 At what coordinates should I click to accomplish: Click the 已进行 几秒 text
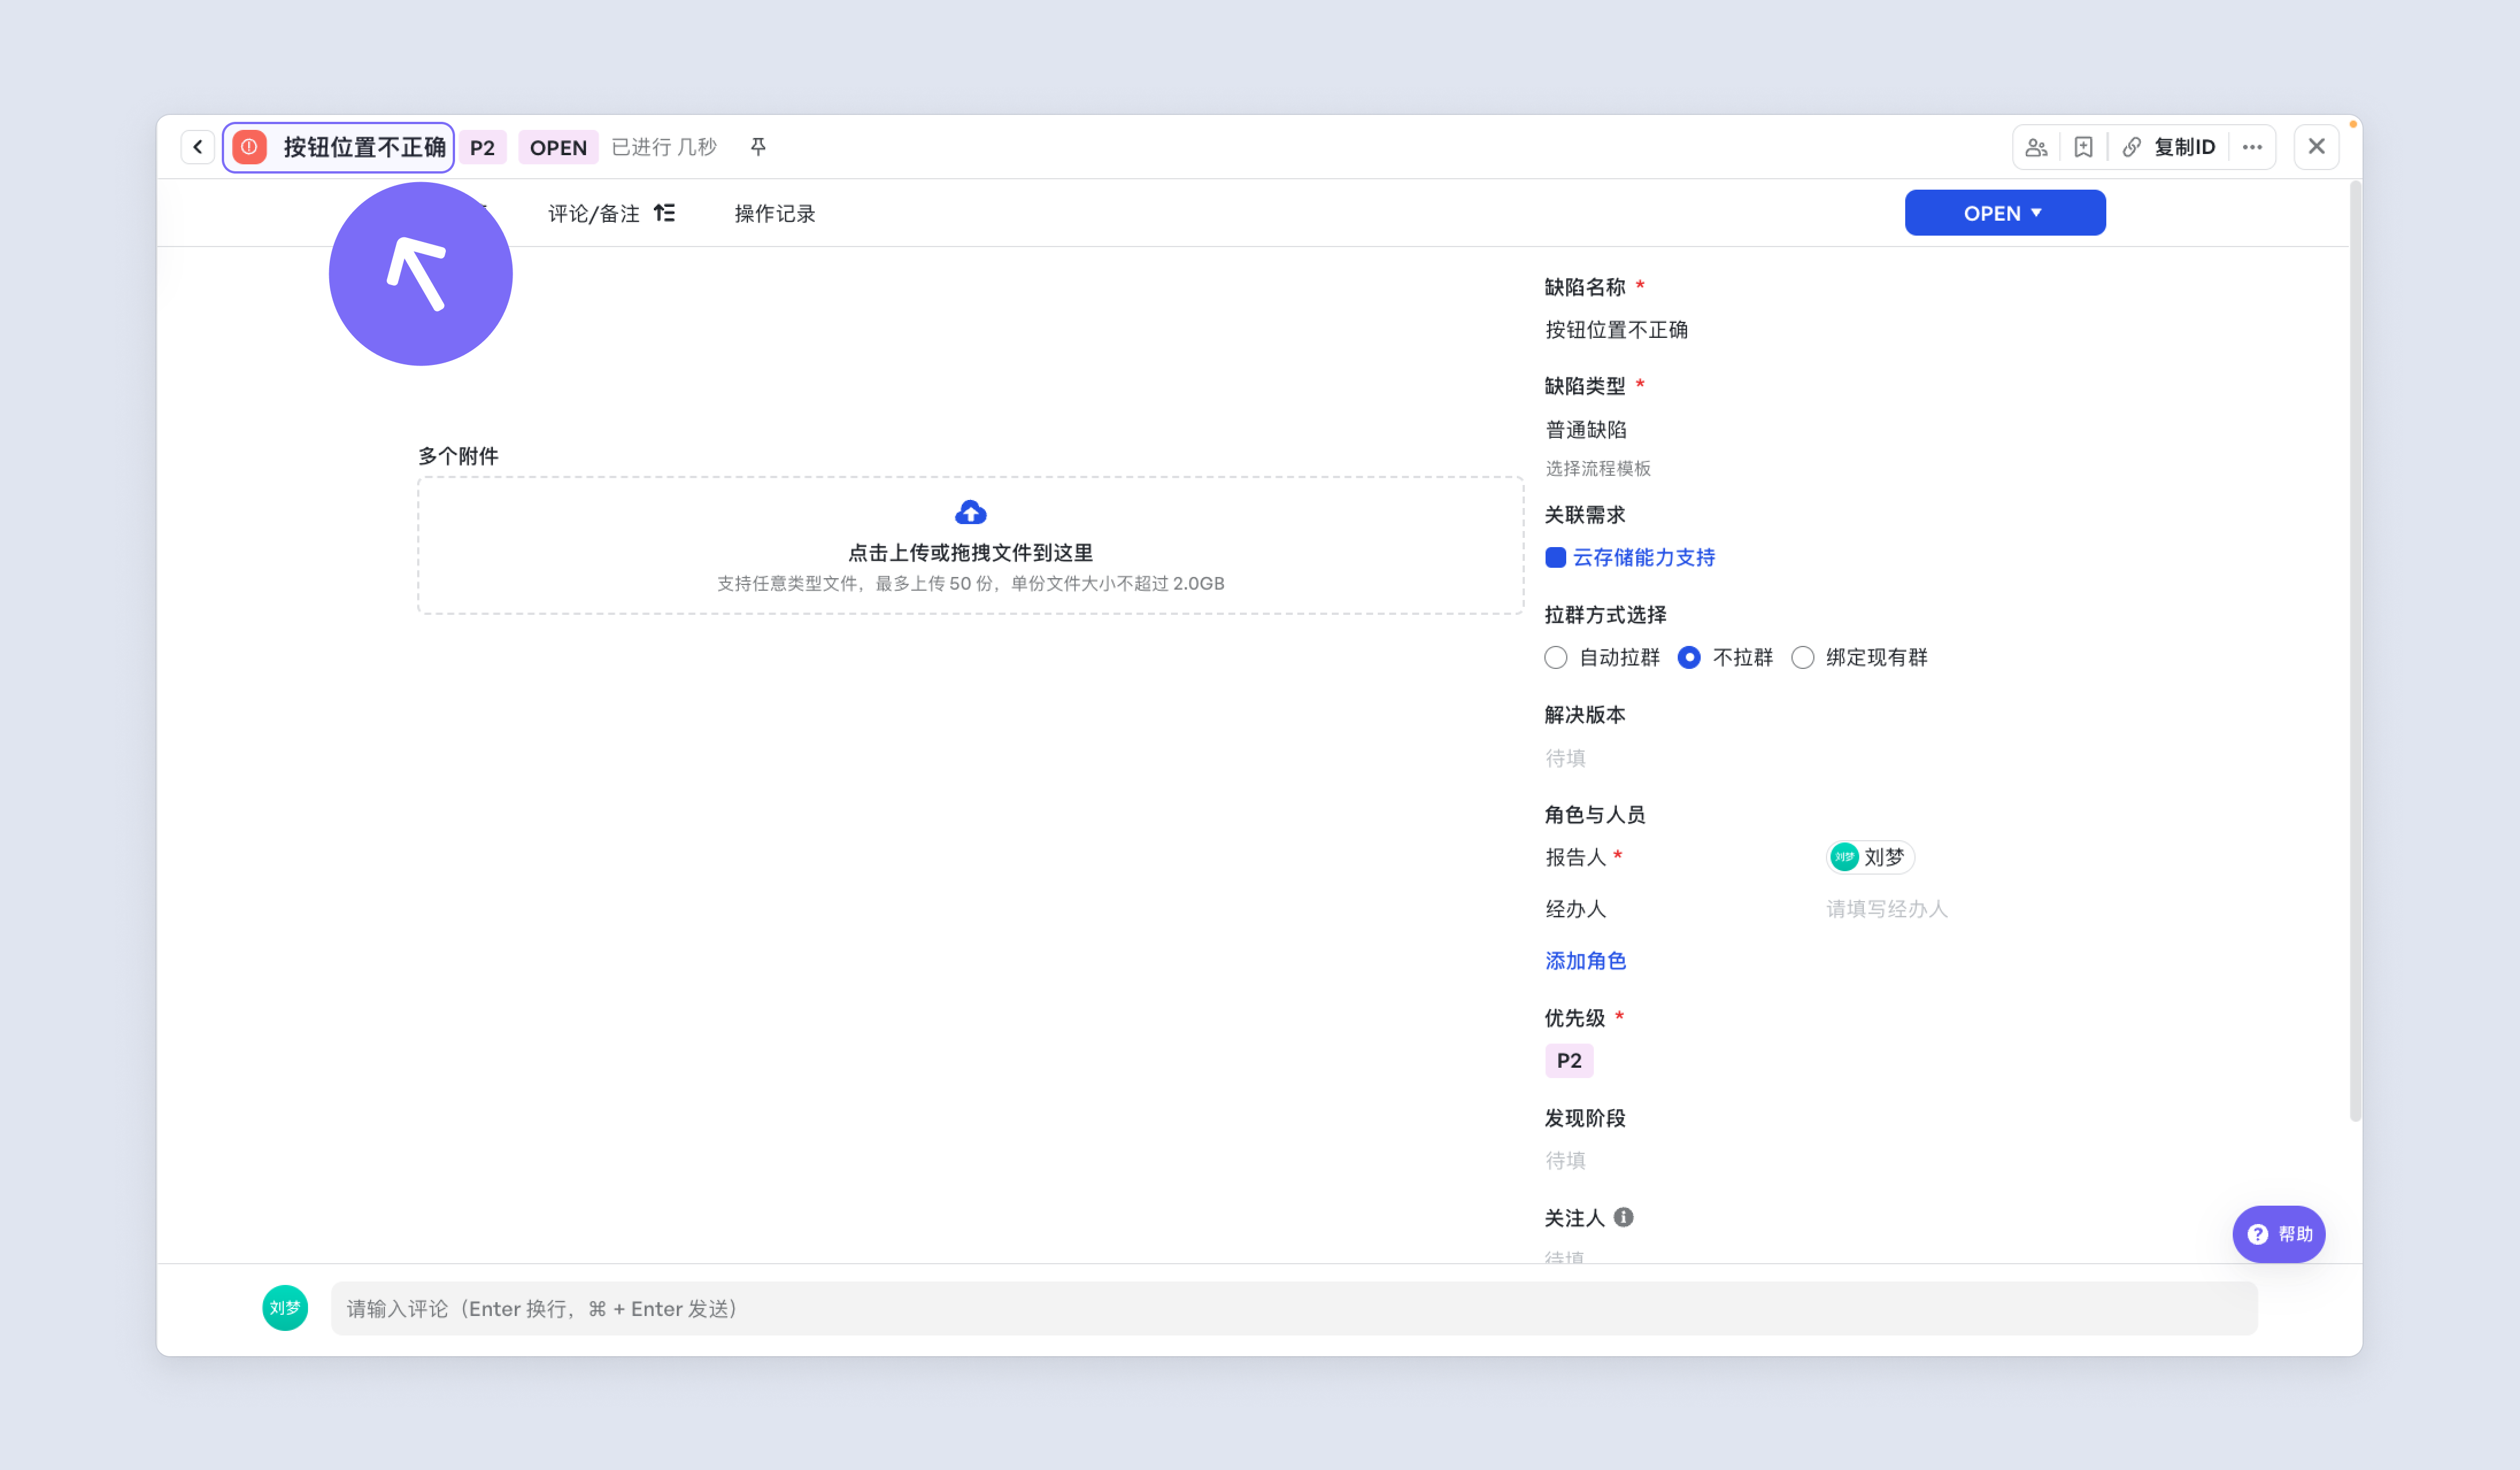tap(664, 148)
